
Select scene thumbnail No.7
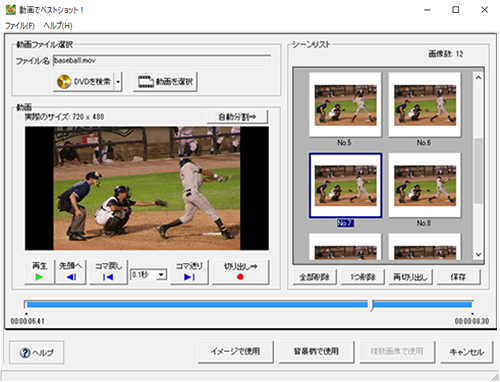click(345, 185)
